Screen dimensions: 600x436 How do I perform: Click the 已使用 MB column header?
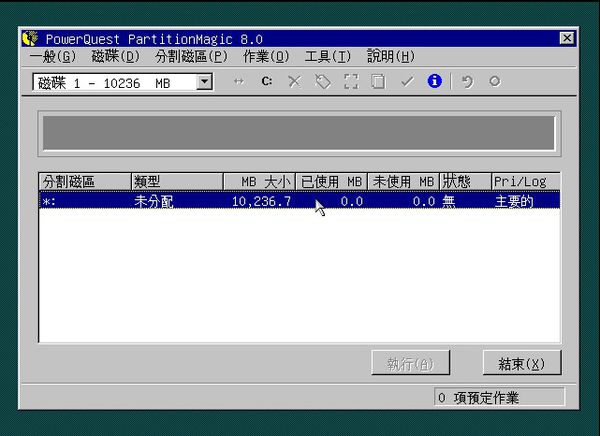[331, 181]
